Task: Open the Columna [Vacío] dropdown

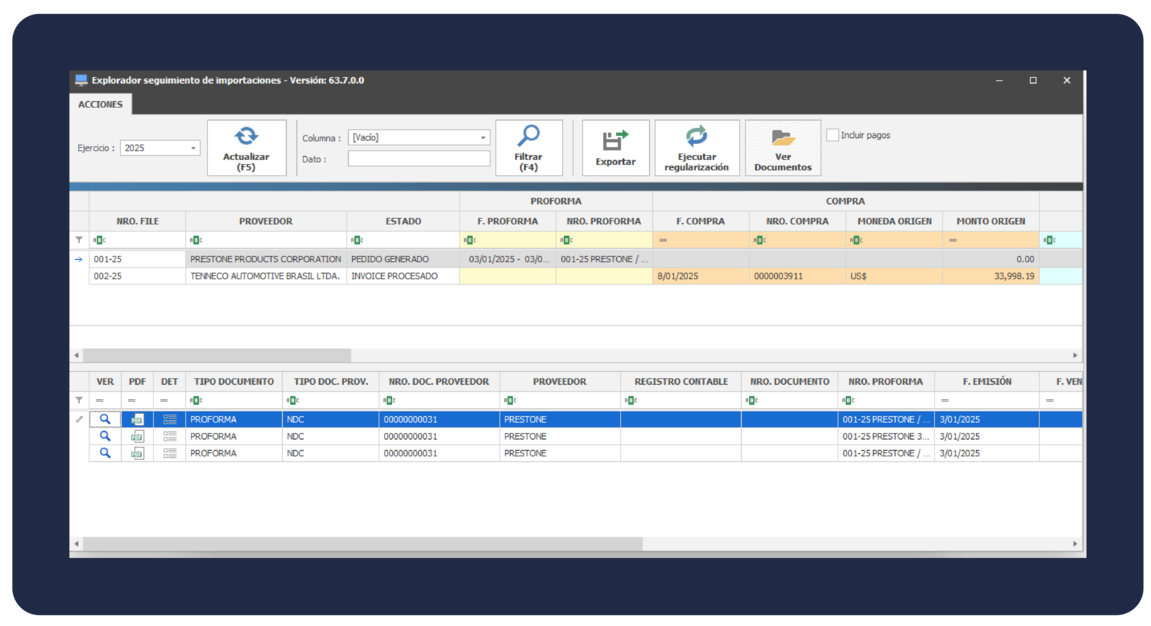Action: pyautogui.click(x=483, y=138)
